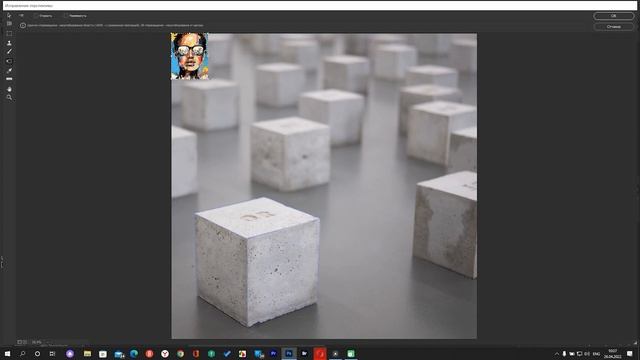Click the info hint icon
This screenshot has width=640, height=360.
click(x=23, y=25)
